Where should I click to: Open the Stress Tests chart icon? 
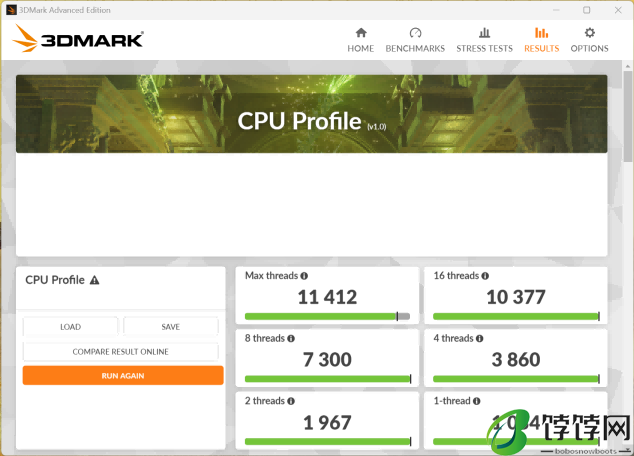484,33
